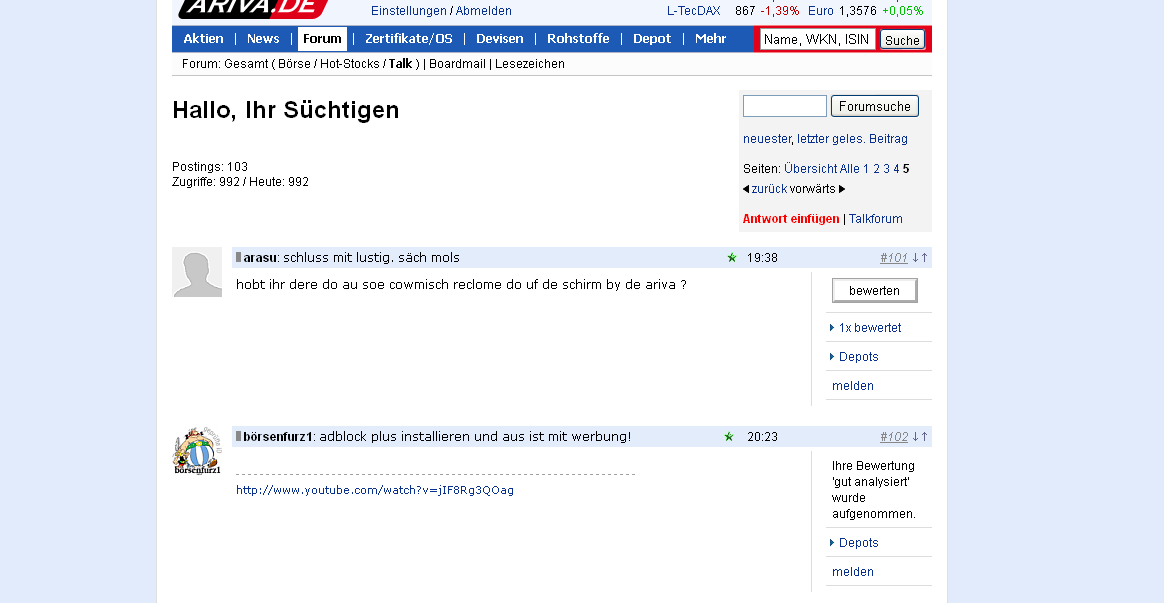The height and width of the screenshot is (603, 1164).
Task: Open the Rohstoffe menu
Action: click(578, 39)
